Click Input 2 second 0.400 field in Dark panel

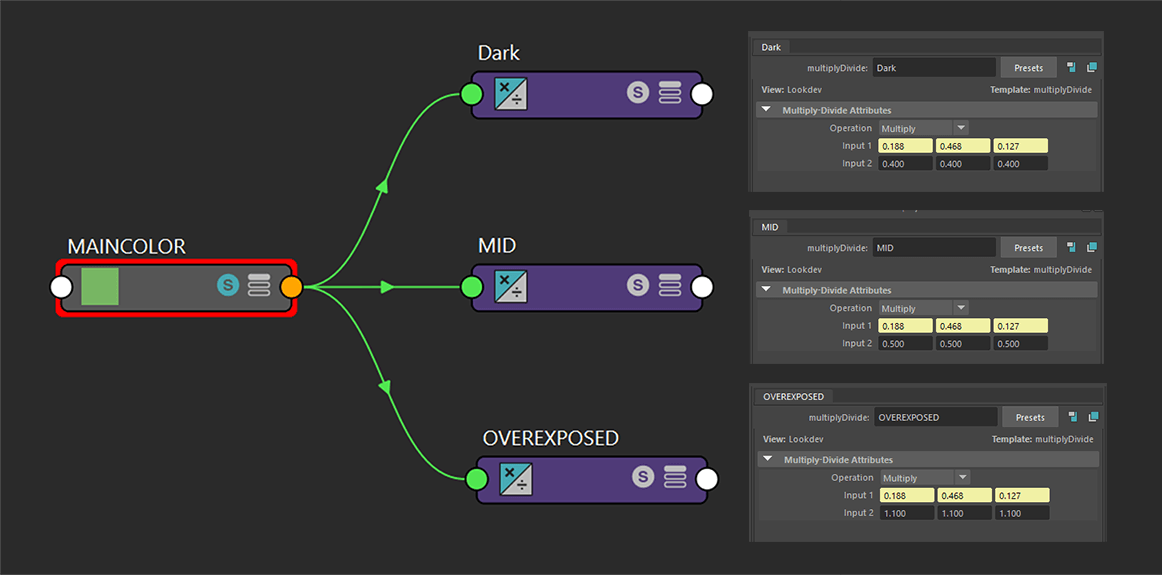click(963, 163)
